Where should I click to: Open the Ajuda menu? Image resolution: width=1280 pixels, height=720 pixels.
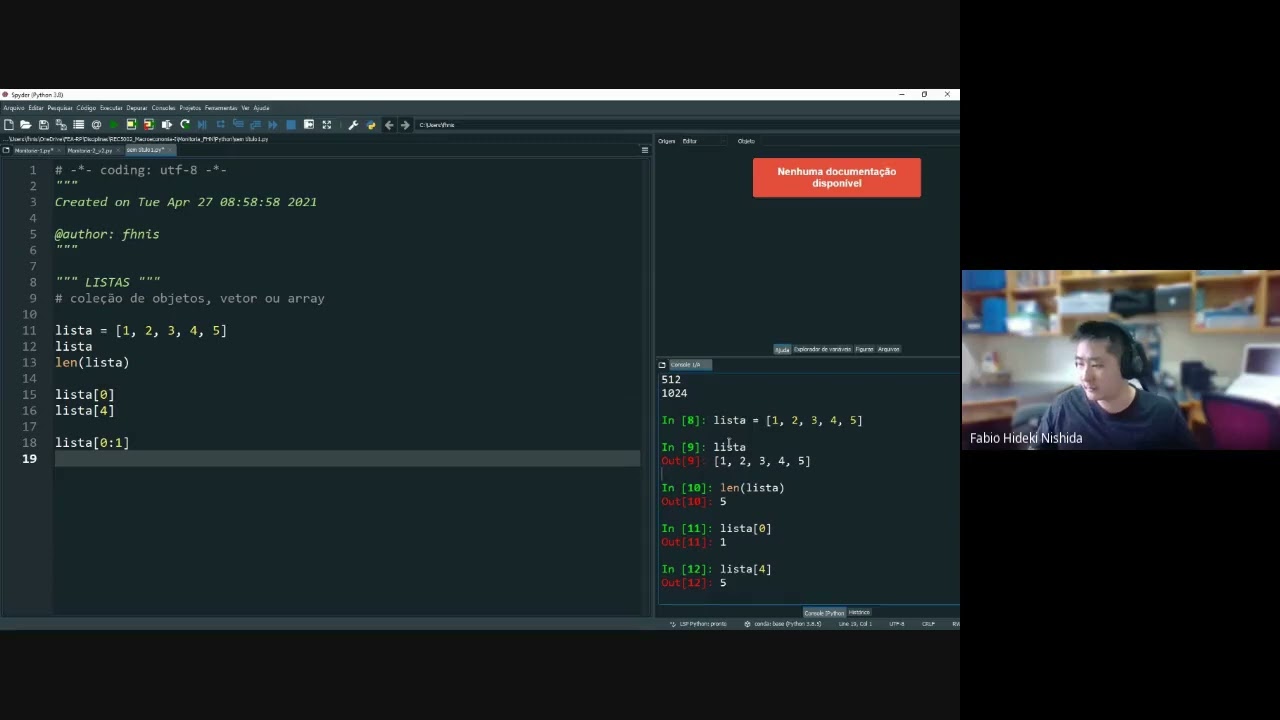click(x=261, y=108)
